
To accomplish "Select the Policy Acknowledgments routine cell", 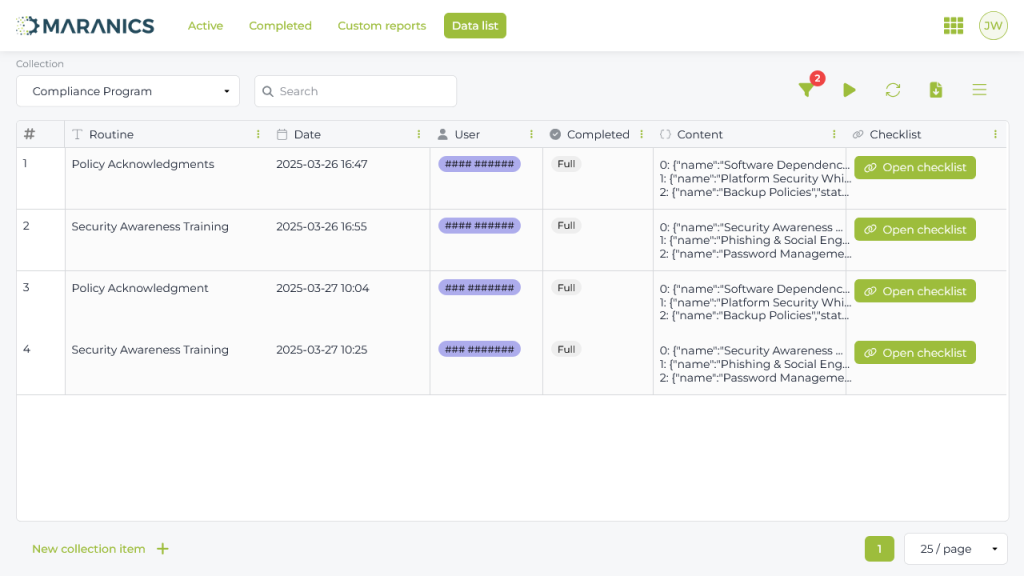I will pos(142,164).
